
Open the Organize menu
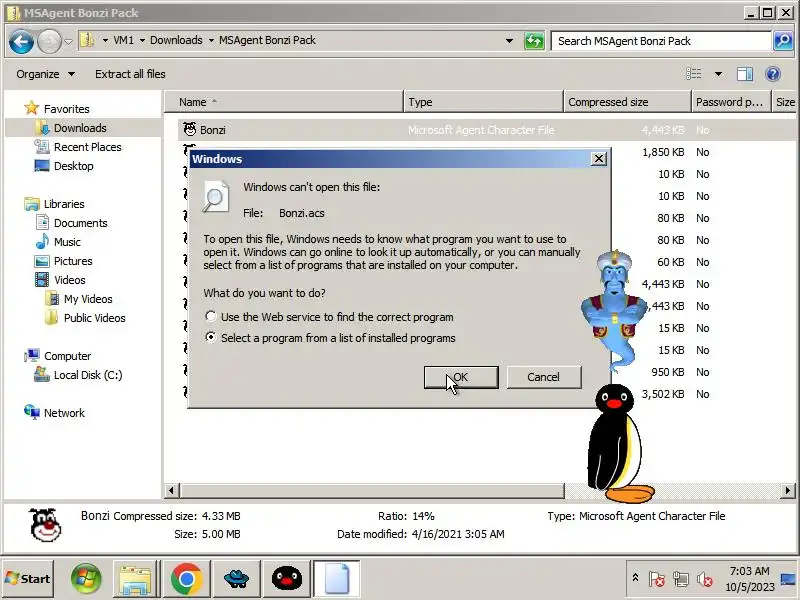tap(45, 74)
